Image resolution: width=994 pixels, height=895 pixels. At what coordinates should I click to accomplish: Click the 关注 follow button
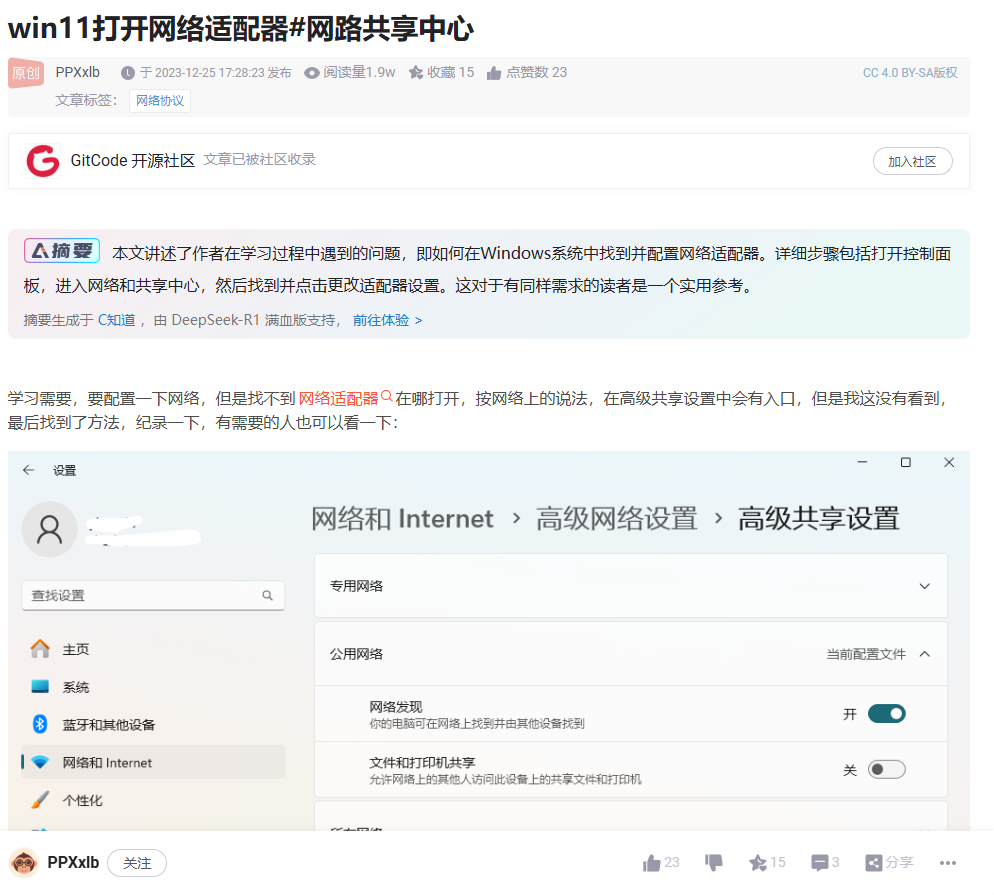[x=137, y=863]
